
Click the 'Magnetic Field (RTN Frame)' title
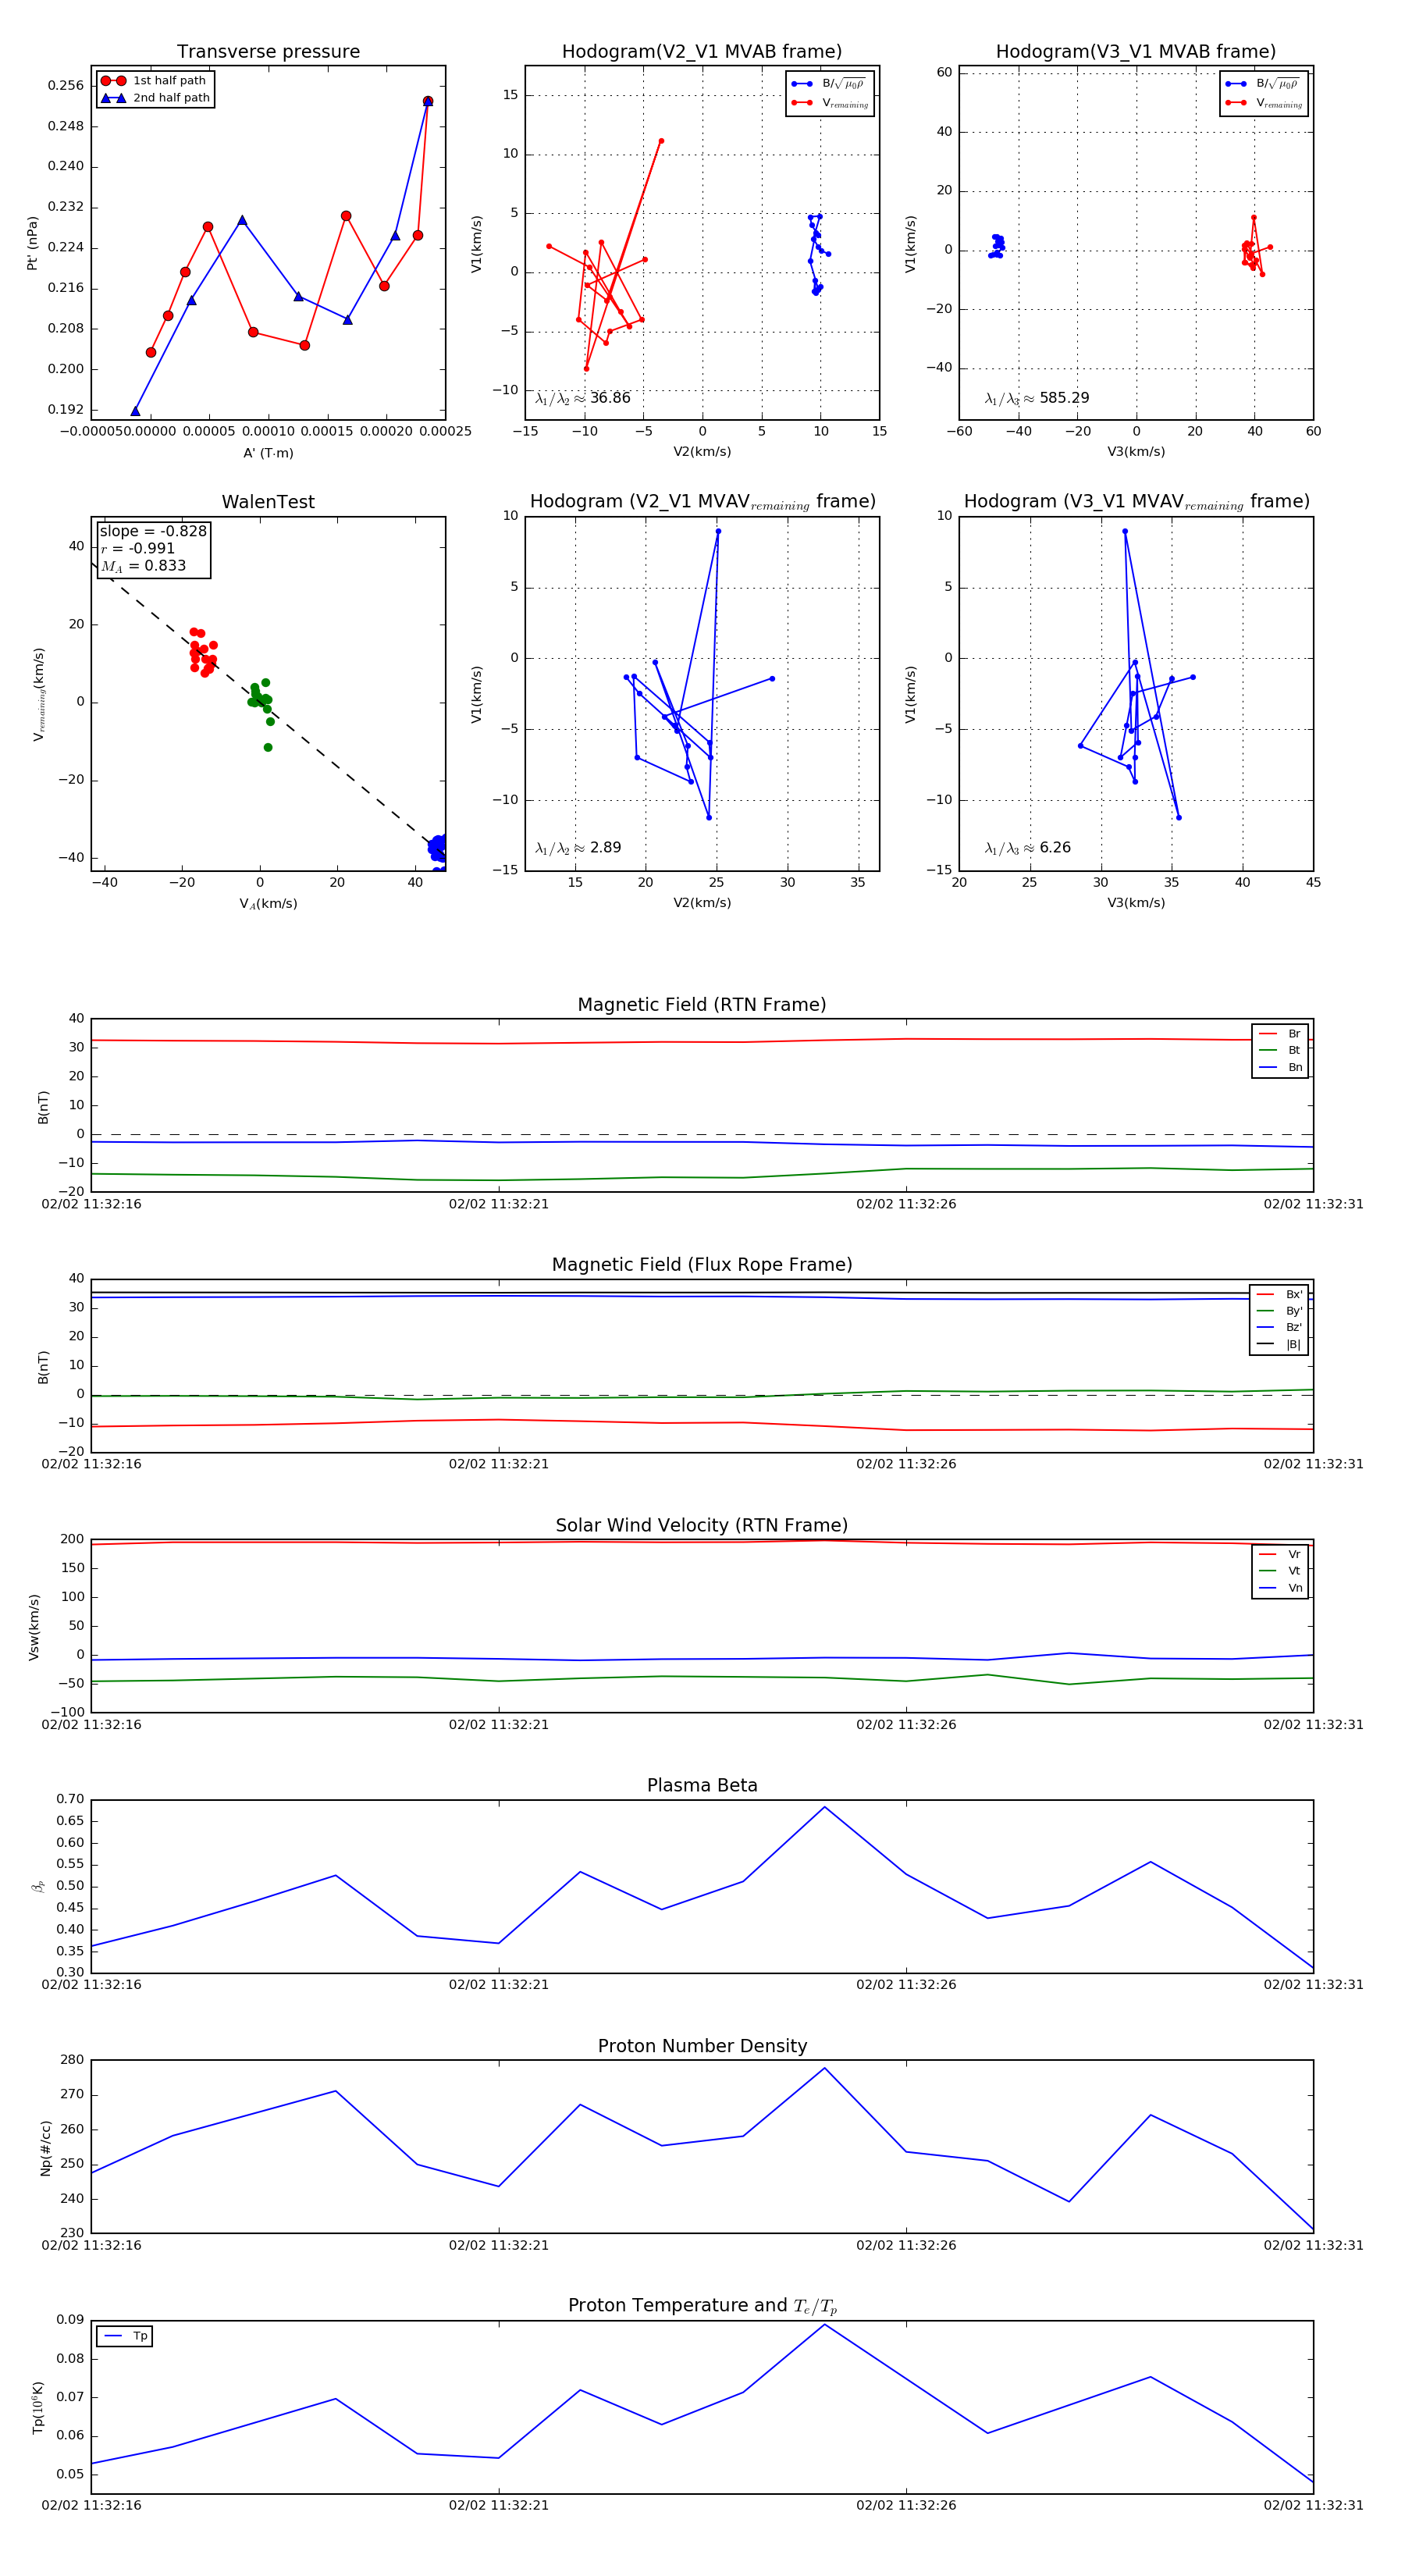click(x=702, y=1005)
